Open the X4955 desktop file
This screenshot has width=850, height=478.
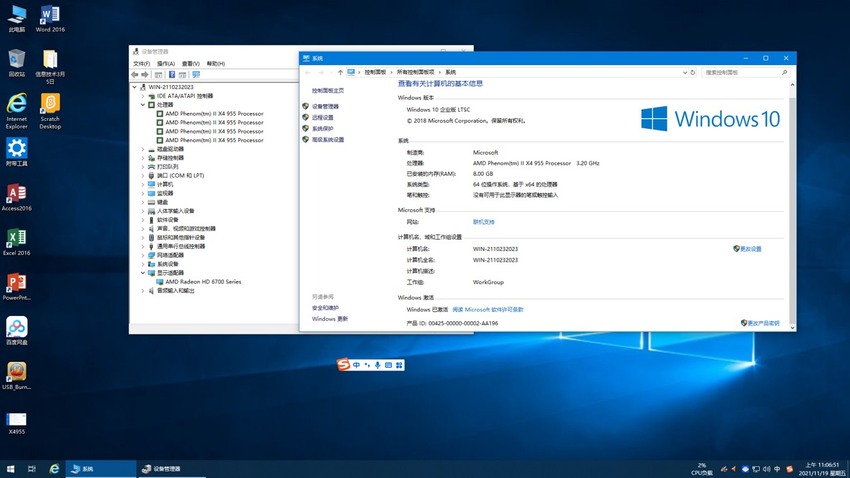pos(17,423)
